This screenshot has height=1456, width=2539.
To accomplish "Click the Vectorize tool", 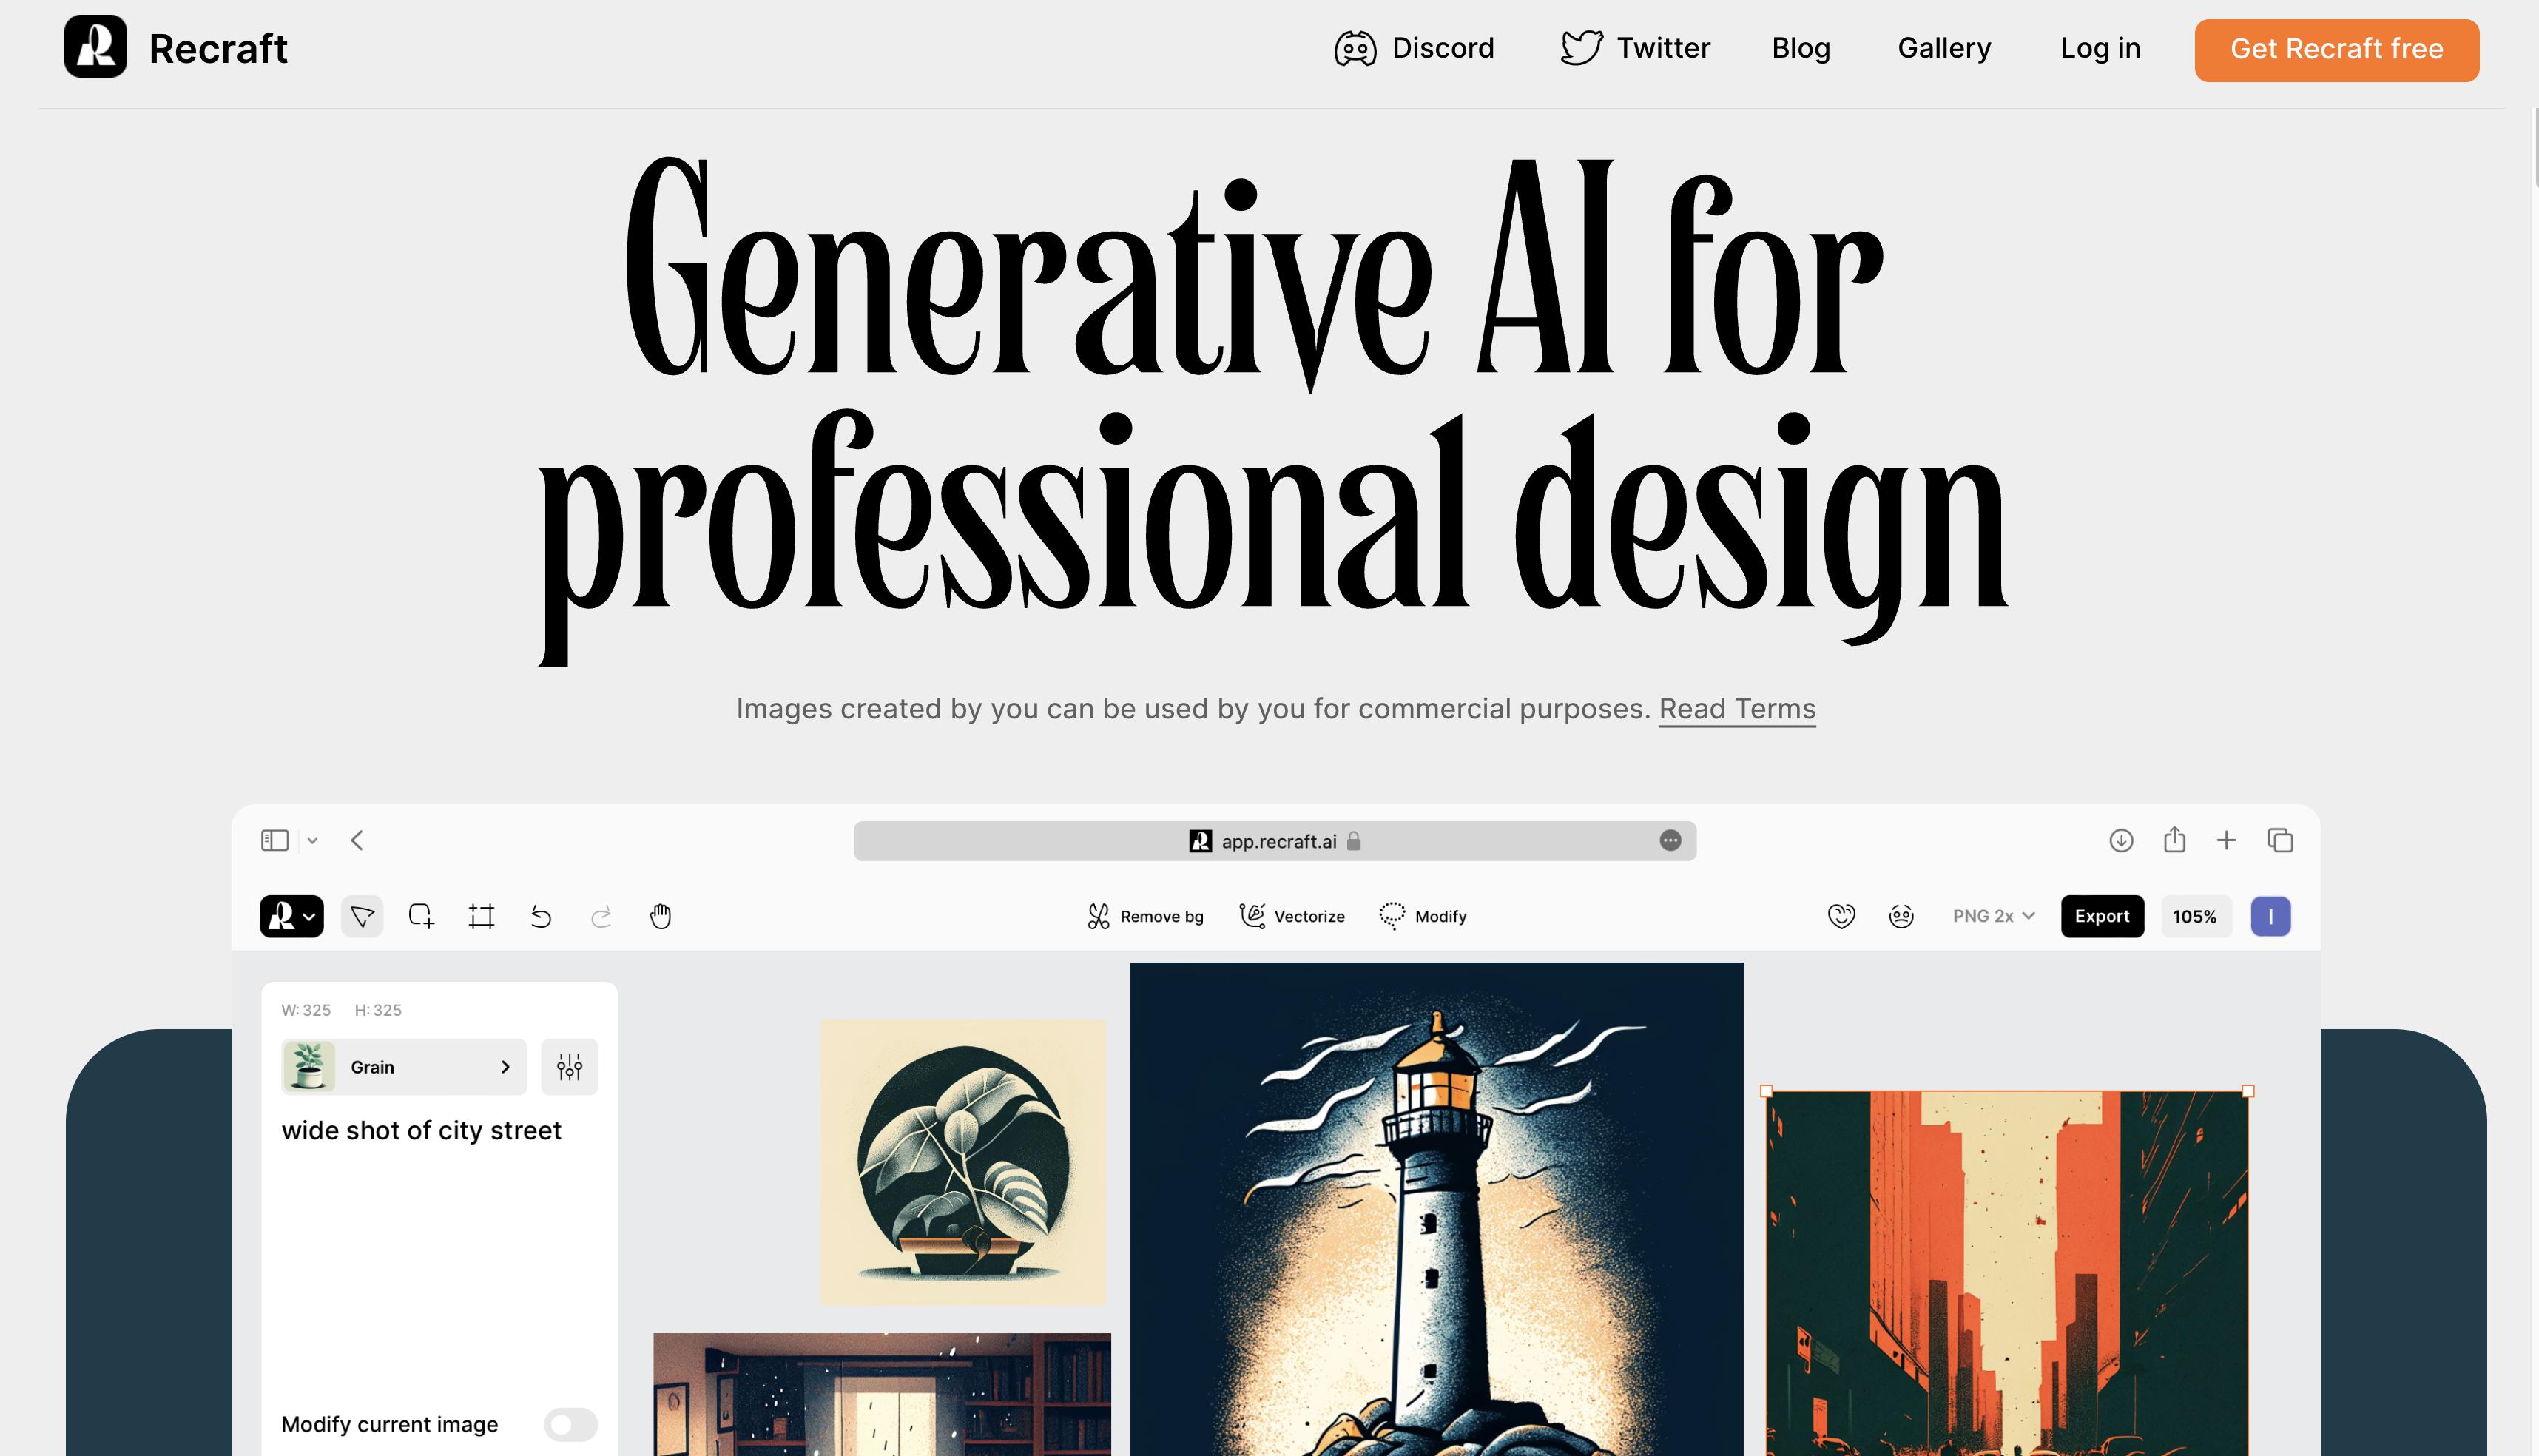I will coord(1292,916).
